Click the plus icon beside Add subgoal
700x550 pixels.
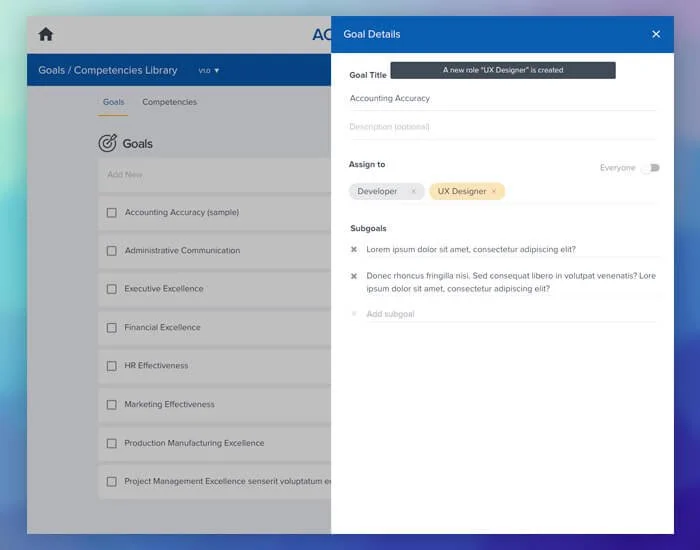click(354, 314)
